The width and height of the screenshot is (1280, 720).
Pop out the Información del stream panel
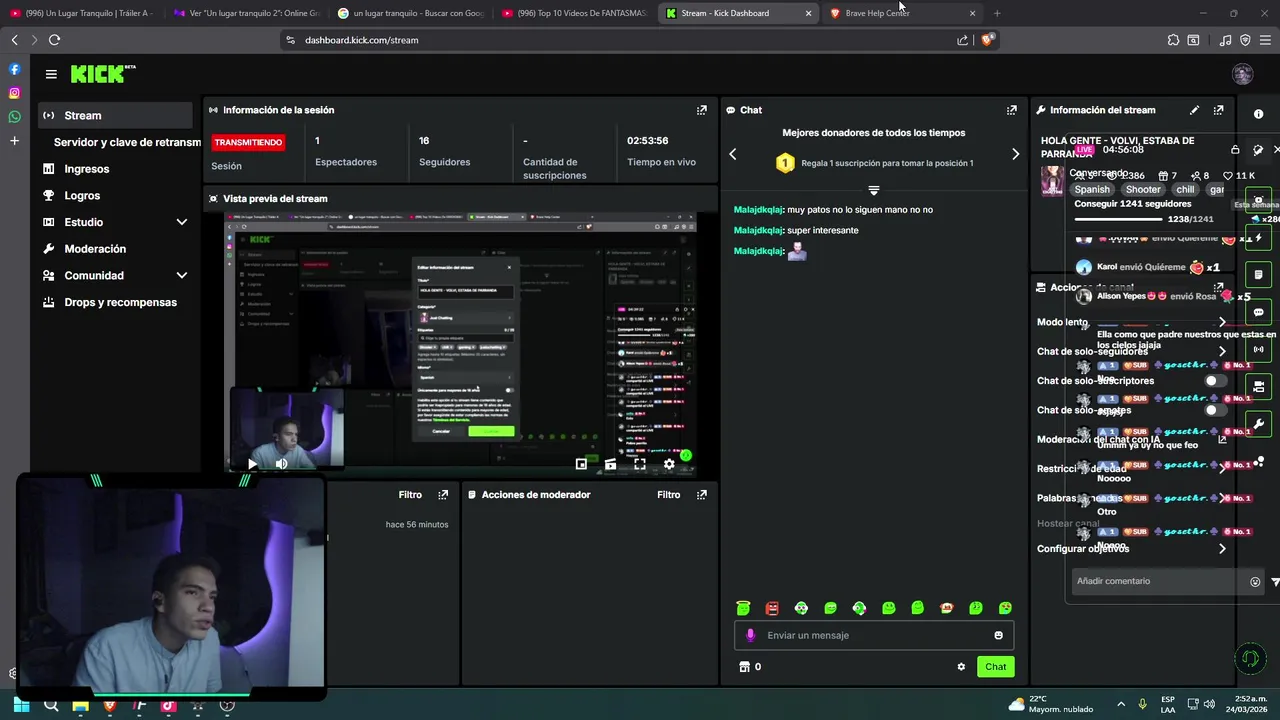tap(1218, 110)
